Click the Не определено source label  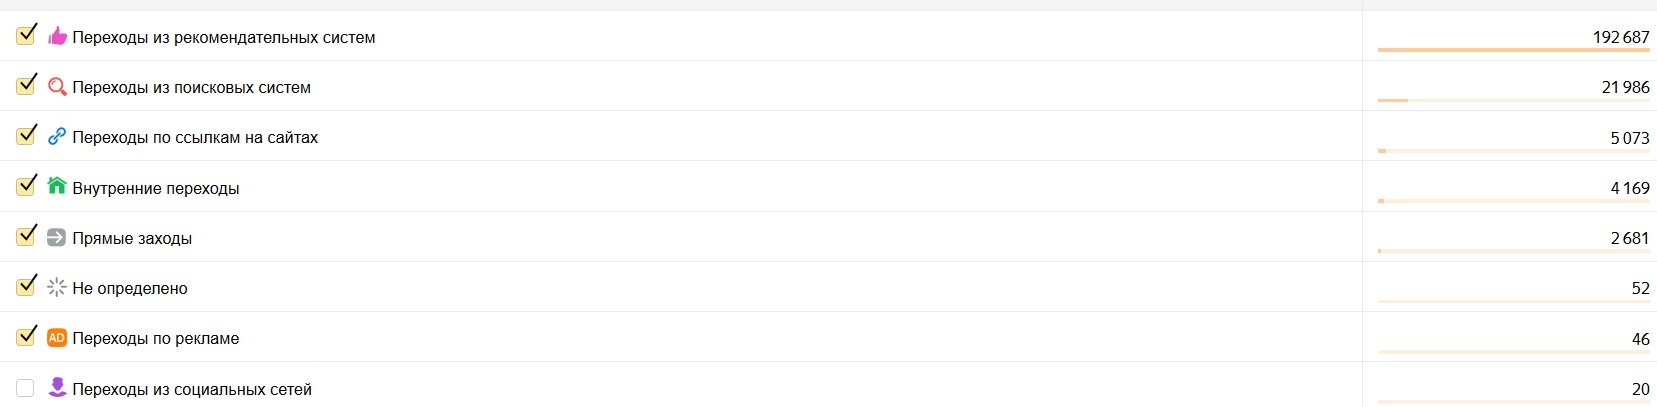(x=130, y=289)
